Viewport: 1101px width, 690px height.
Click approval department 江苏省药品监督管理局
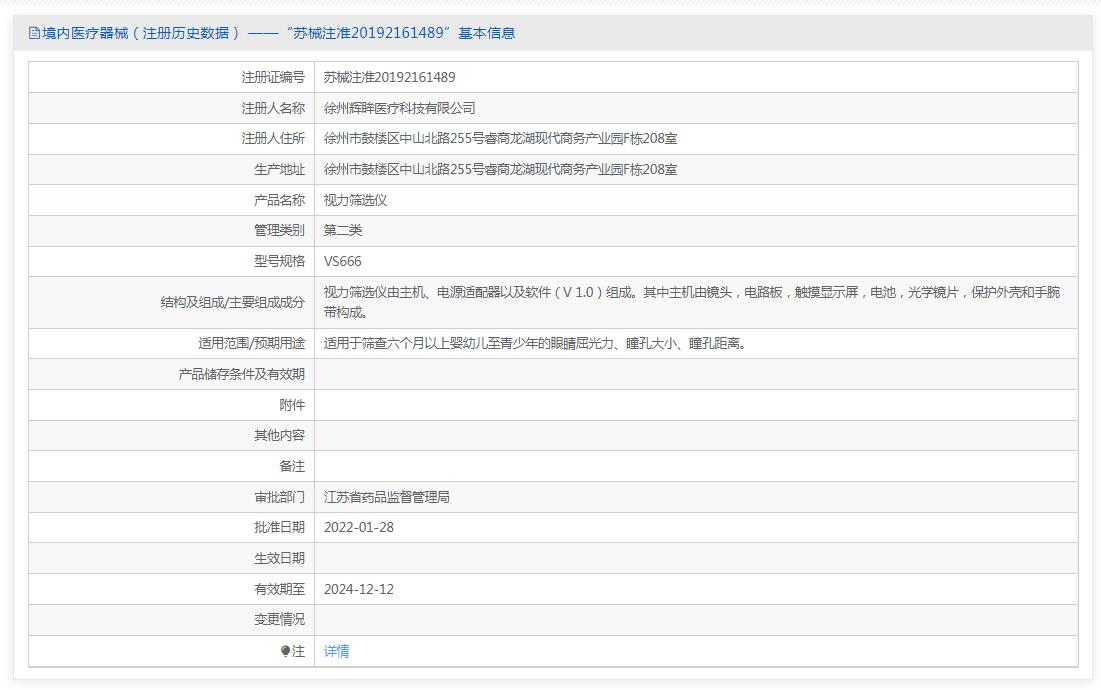[387, 497]
